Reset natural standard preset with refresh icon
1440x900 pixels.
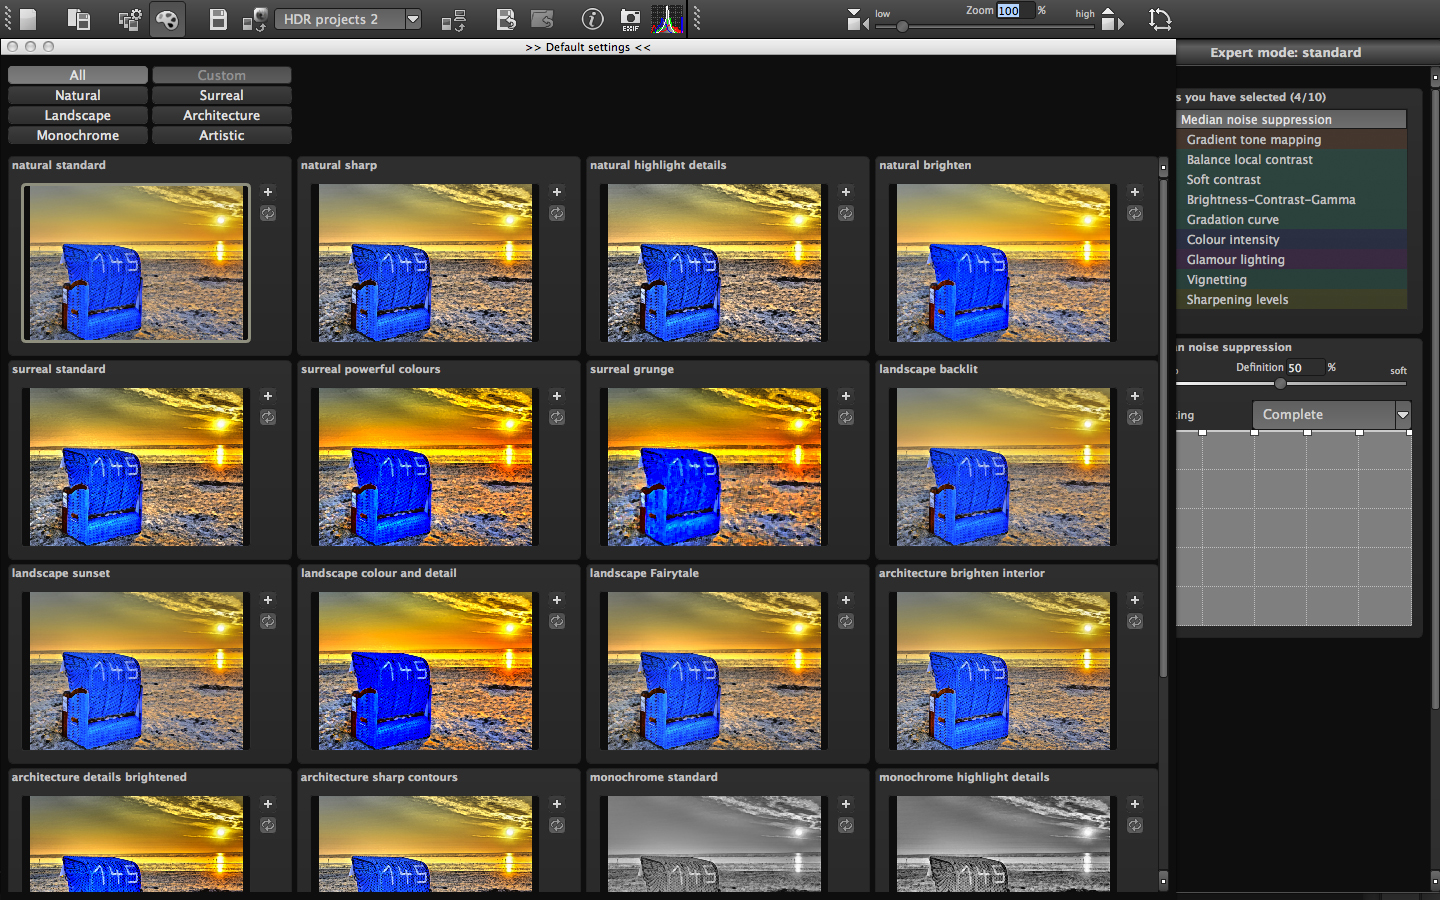click(268, 213)
